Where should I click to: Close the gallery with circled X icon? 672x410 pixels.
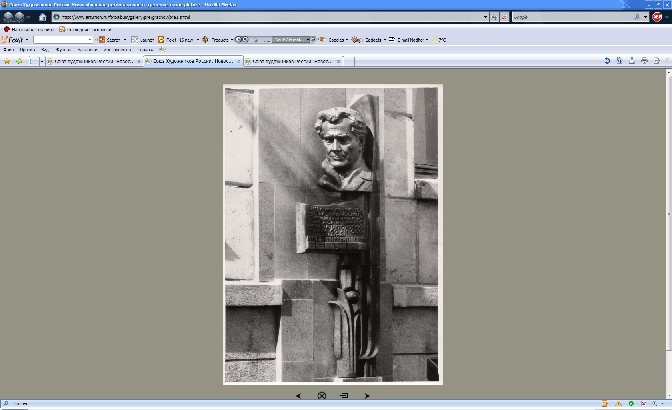point(322,396)
